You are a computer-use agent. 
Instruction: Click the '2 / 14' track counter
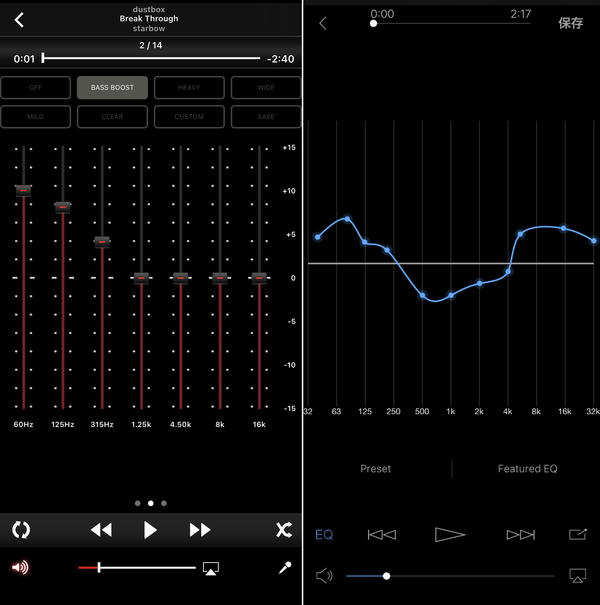coord(150,45)
